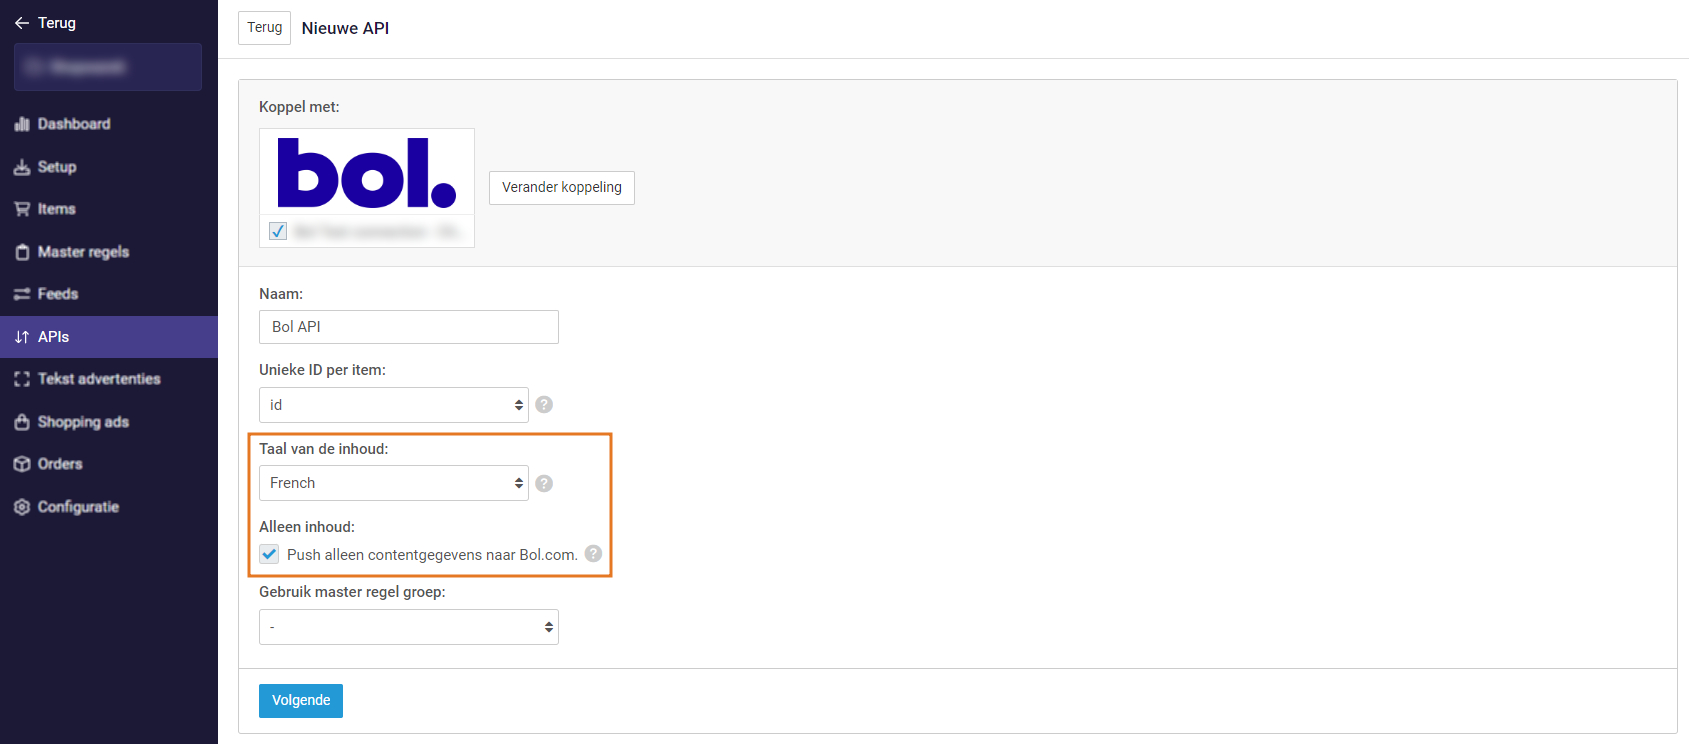Click the Items shopping cart icon
This screenshot has width=1689, height=744.
tap(22, 209)
